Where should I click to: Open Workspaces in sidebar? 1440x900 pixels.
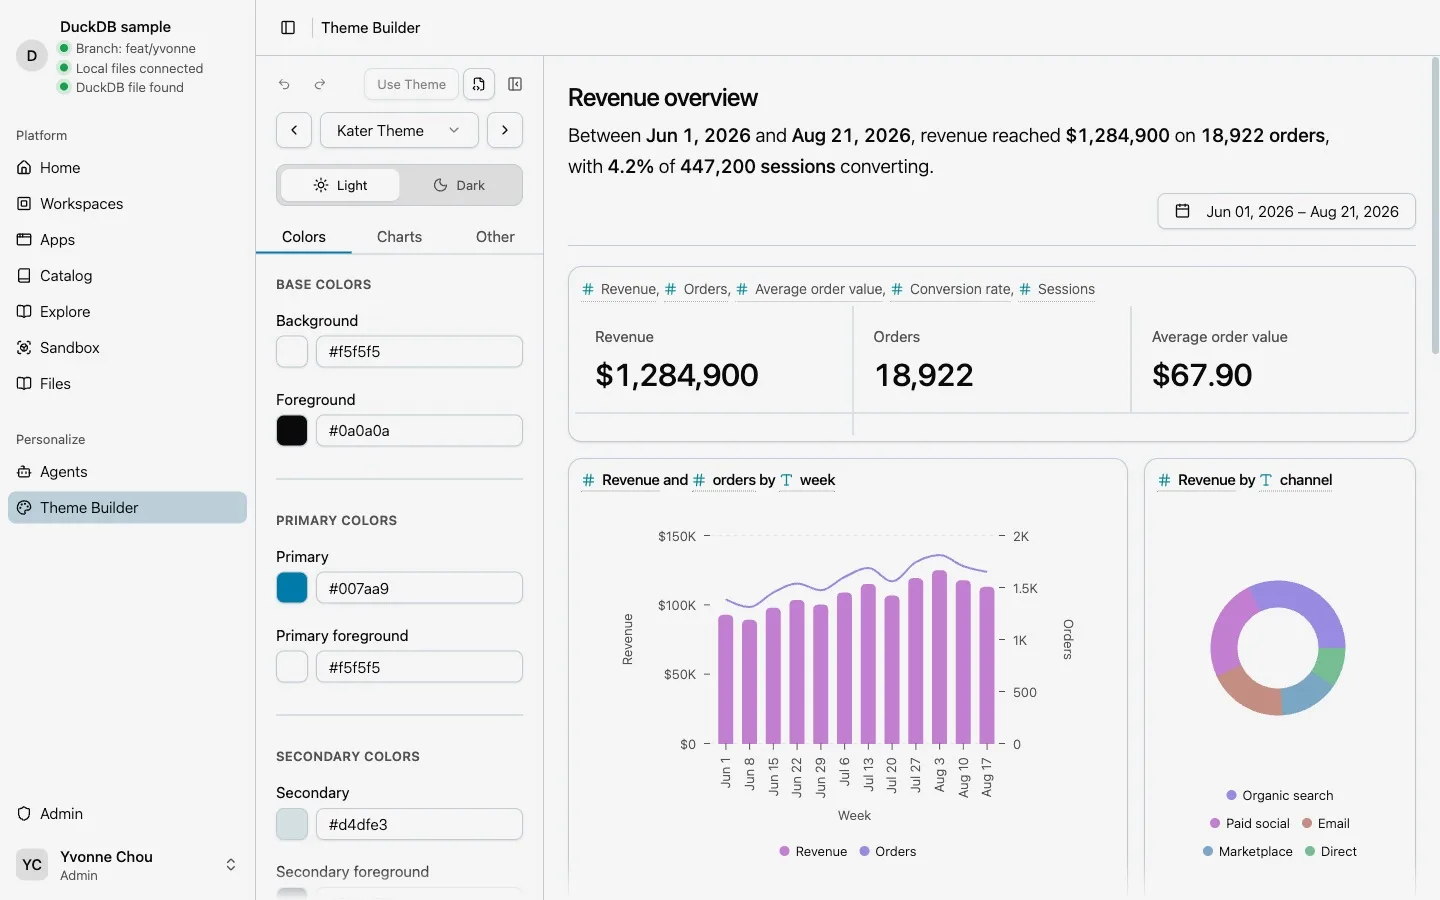tap(127, 204)
